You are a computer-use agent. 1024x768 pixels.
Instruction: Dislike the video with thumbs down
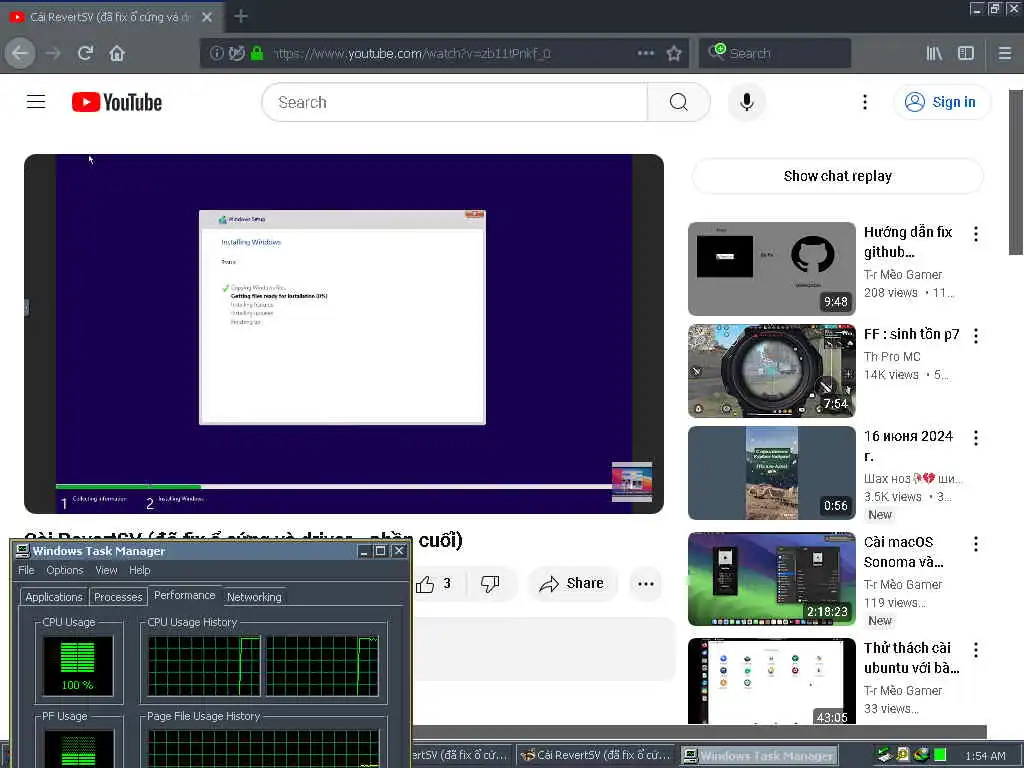tap(490, 584)
